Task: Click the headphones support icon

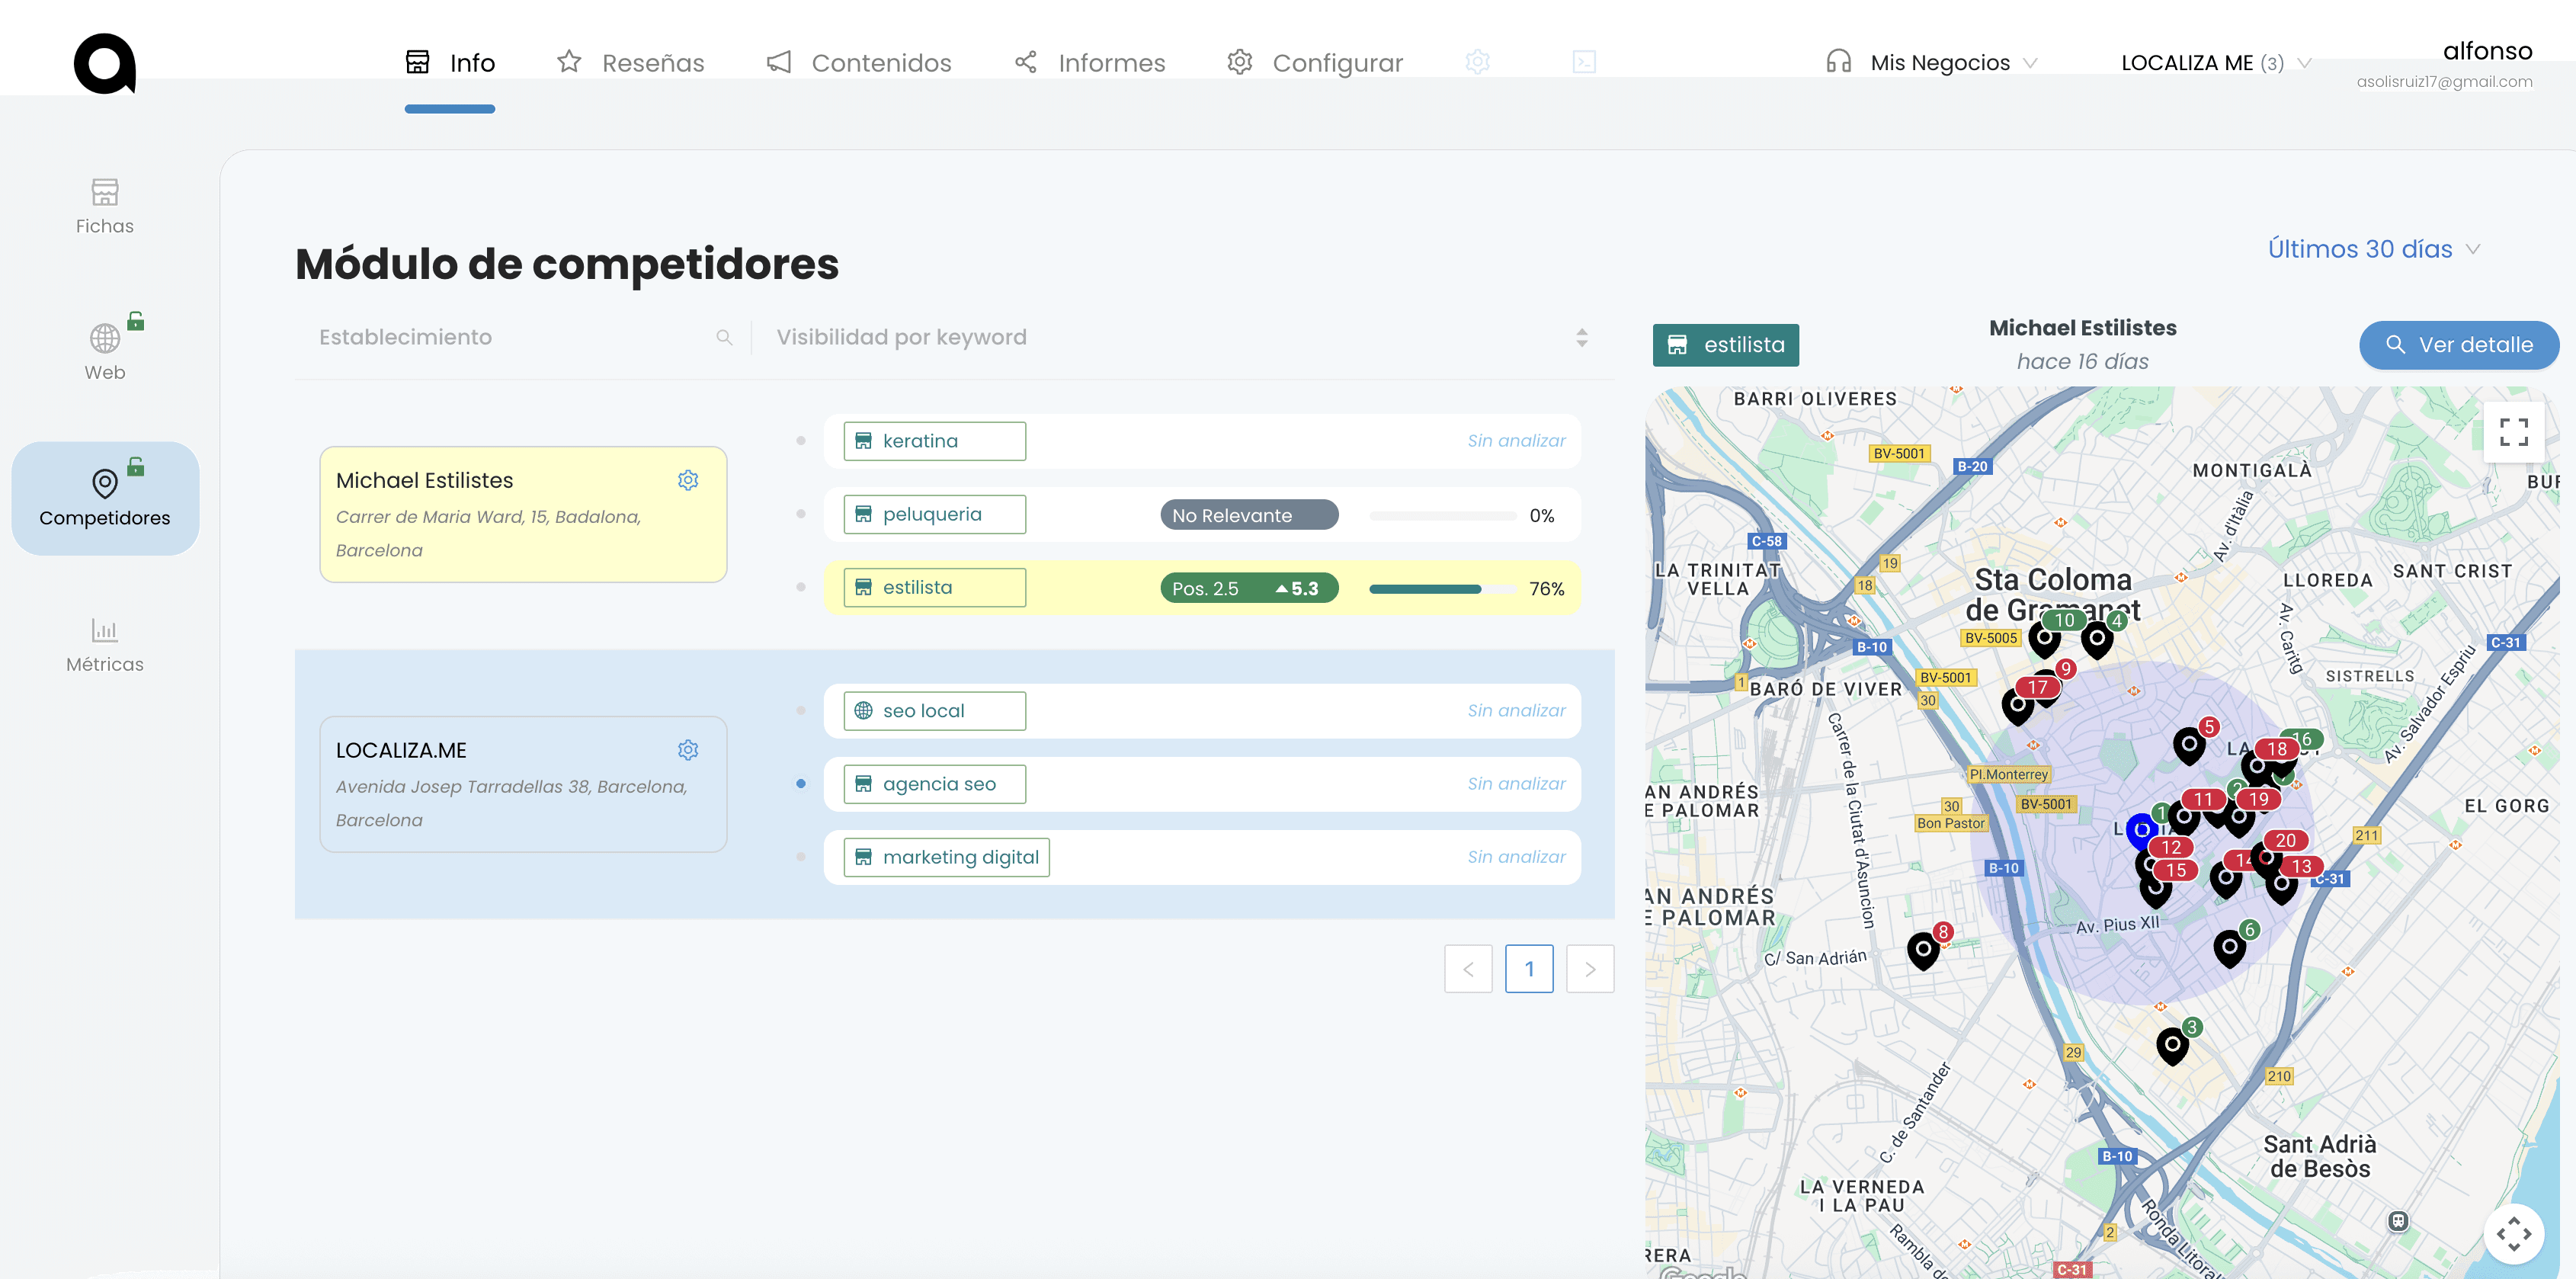Action: point(1838,62)
